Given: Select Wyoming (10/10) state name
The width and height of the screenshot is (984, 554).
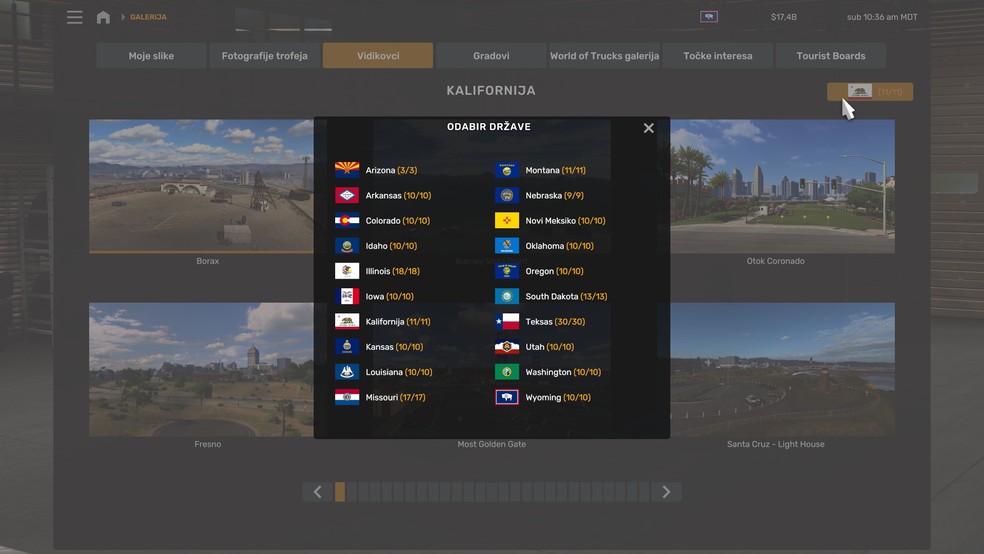Looking at the screenshot, I should tap(558, 397).
